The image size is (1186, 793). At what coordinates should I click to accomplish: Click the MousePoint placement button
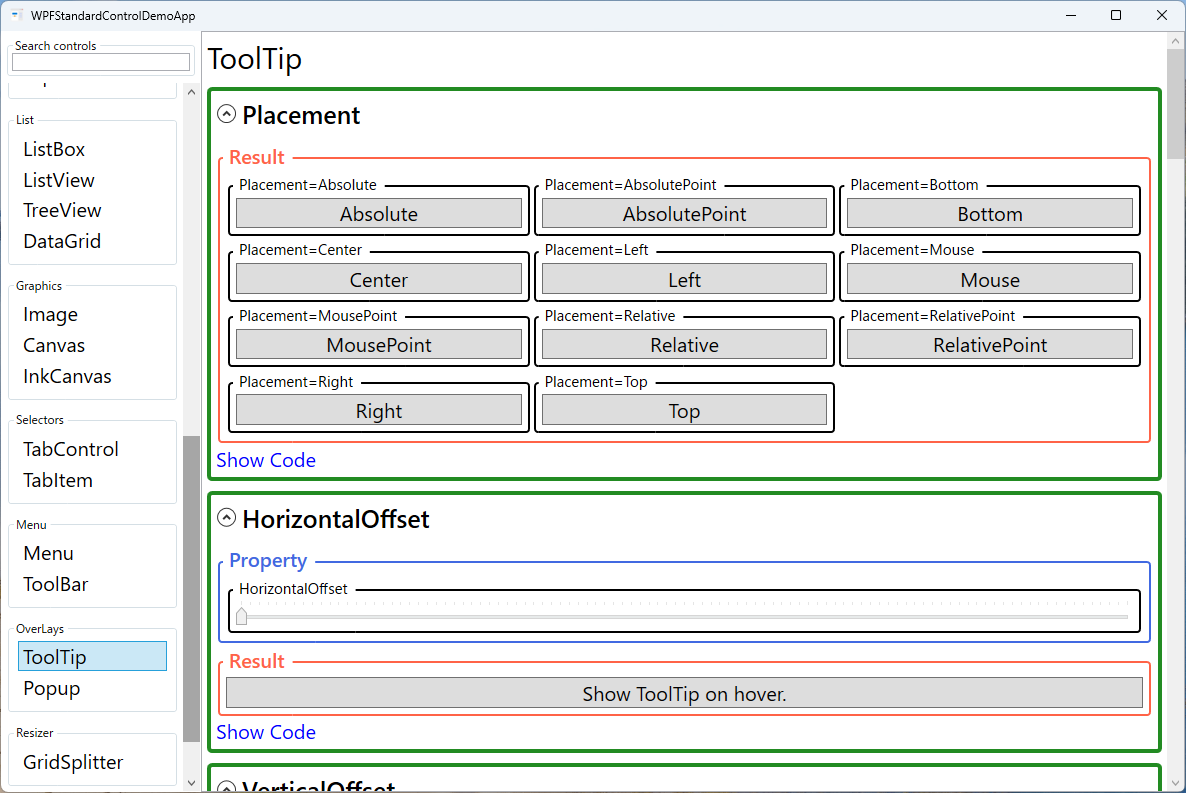379,344
